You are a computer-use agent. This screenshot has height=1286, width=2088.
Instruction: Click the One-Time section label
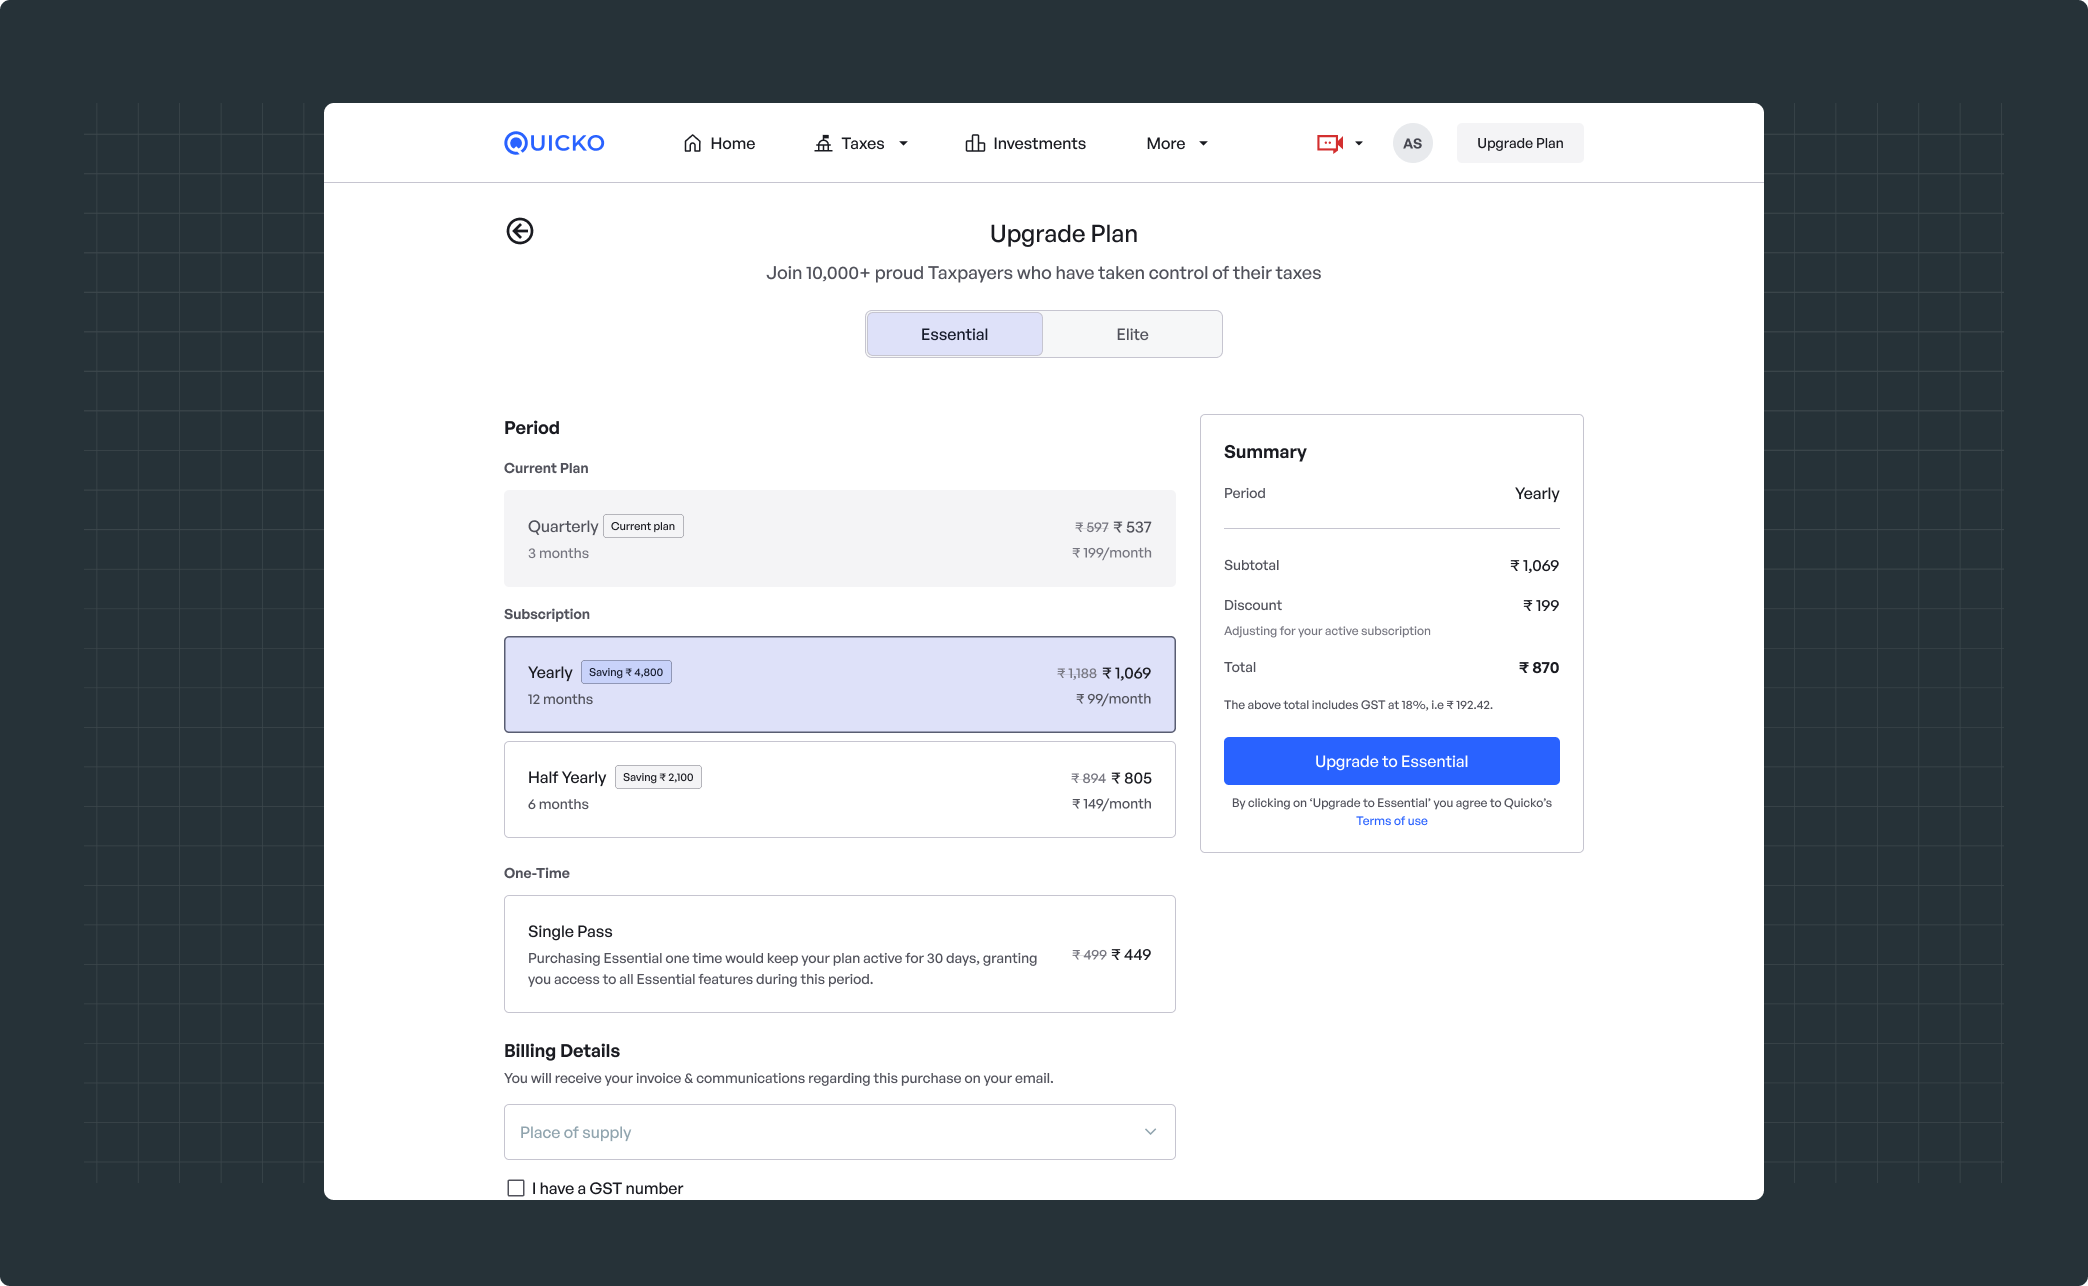pyautogui.click(x=537, y=873)
